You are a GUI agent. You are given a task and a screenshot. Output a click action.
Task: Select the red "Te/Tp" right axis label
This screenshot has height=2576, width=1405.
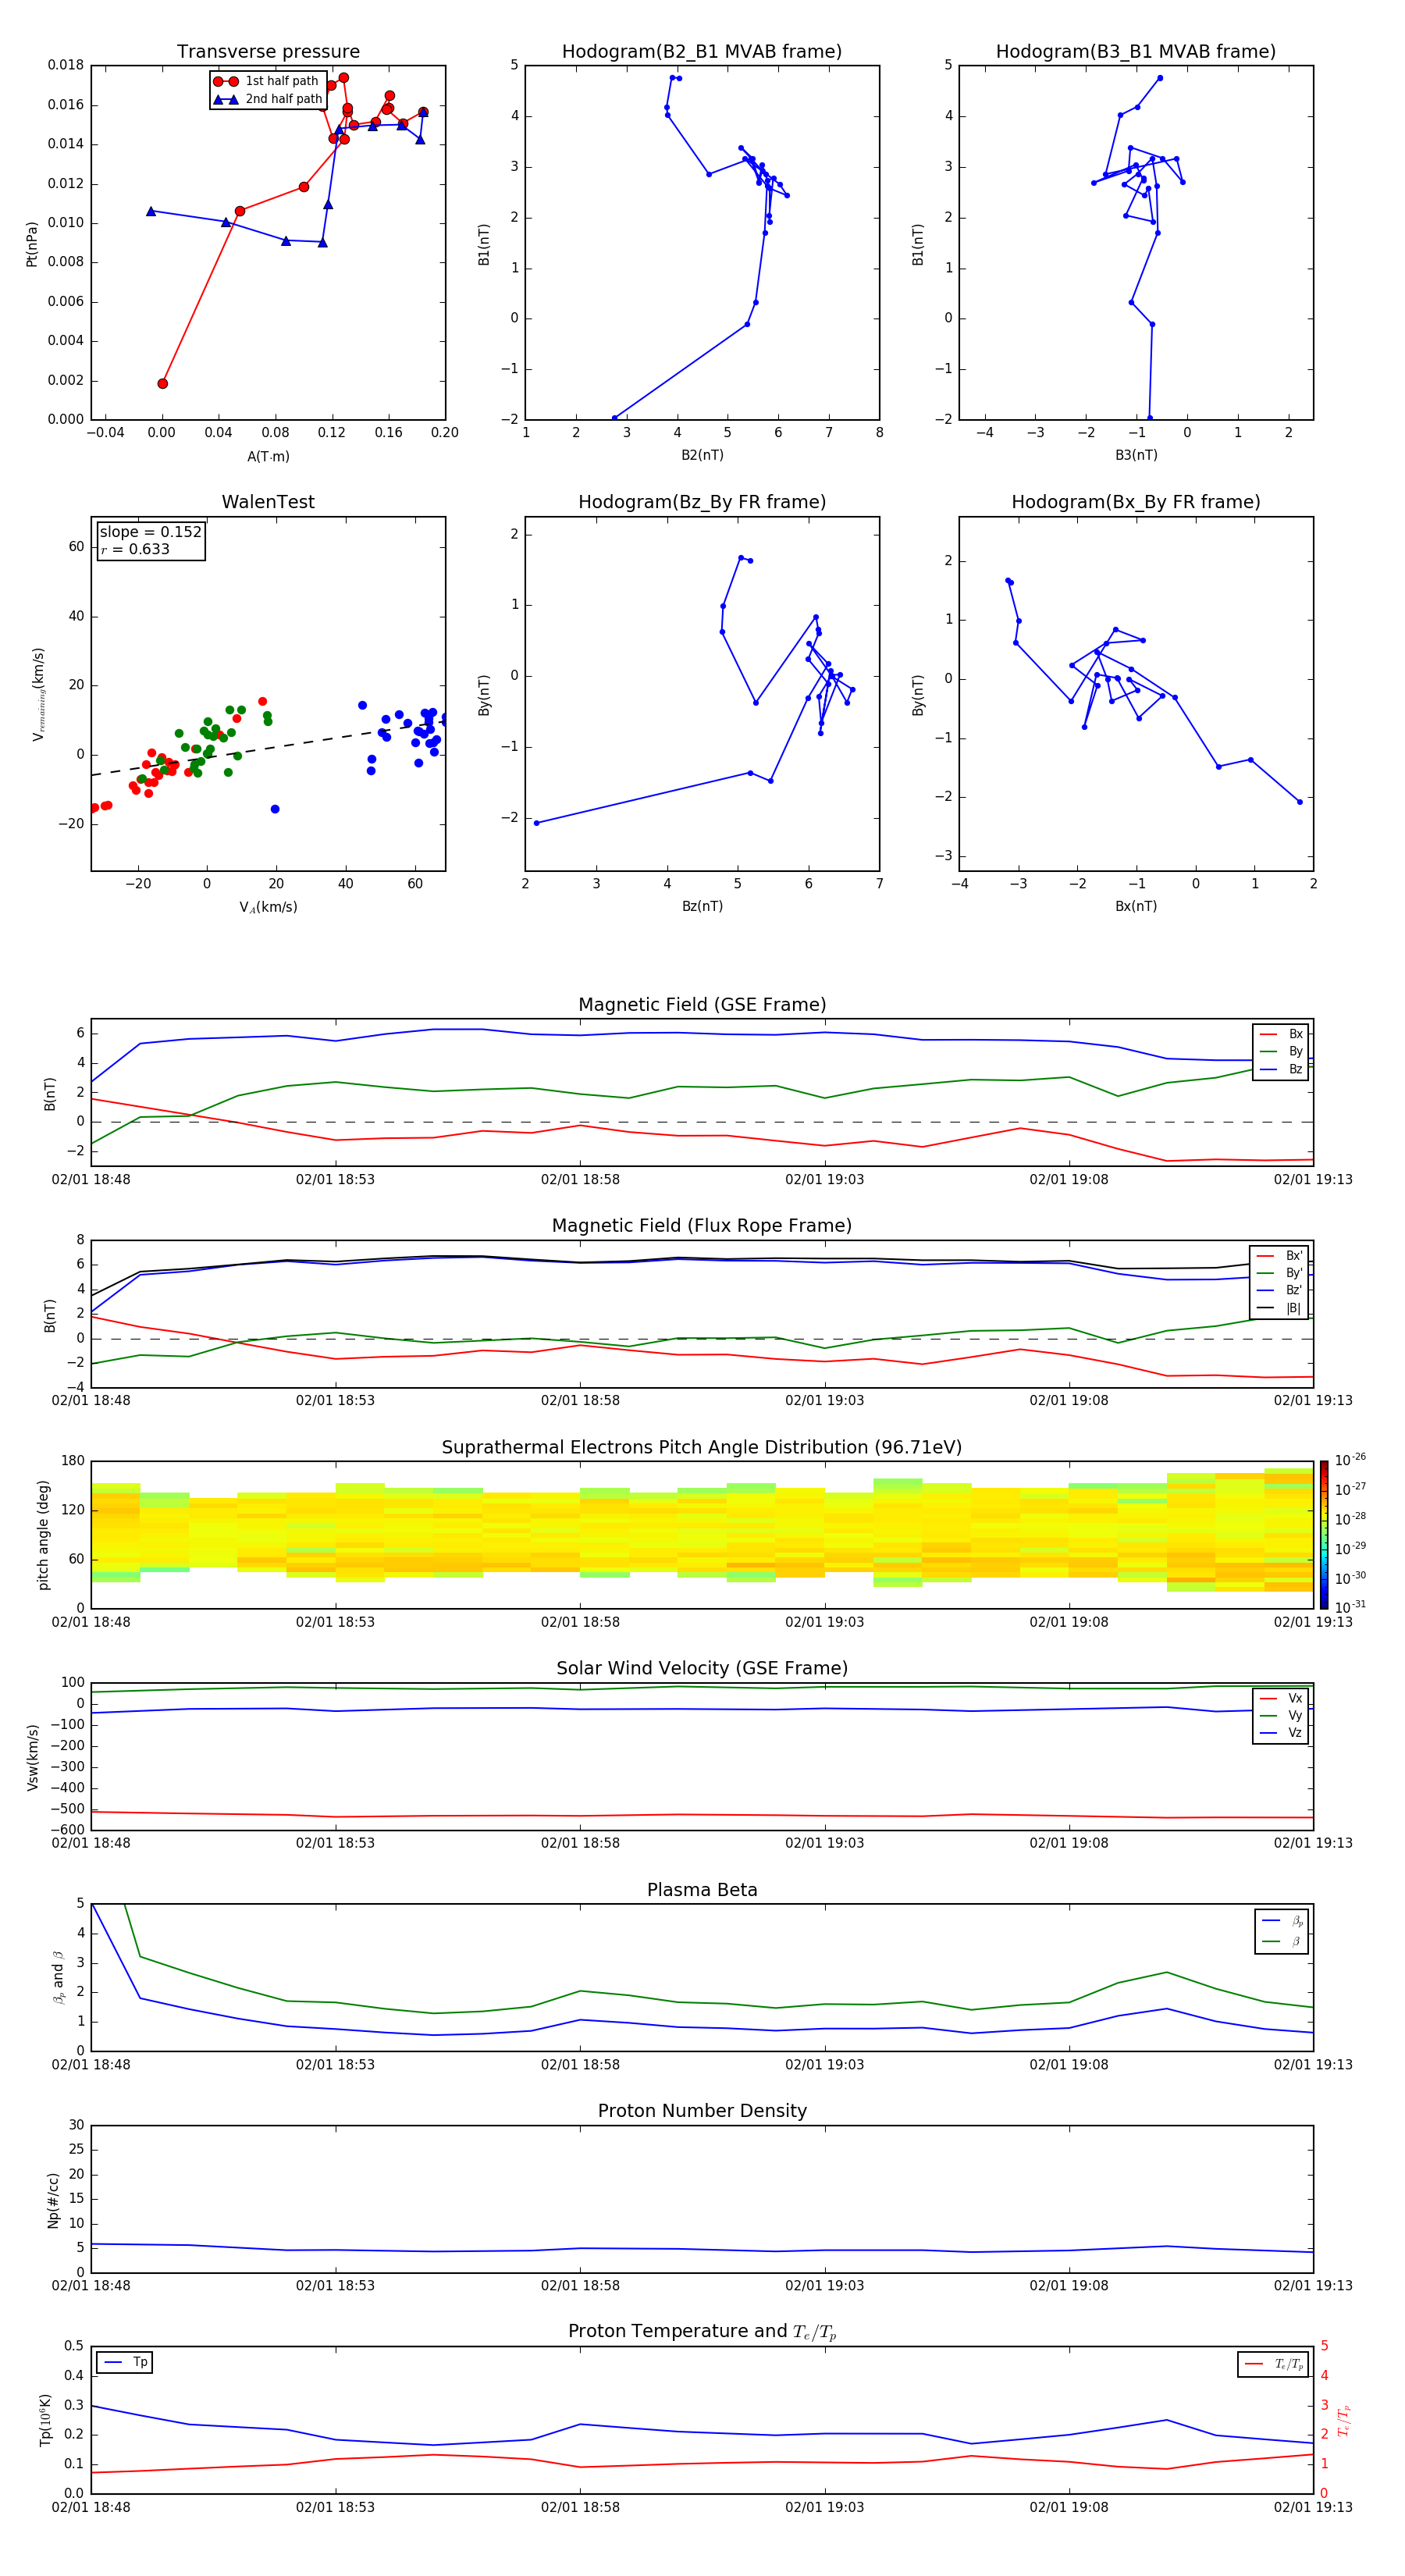[x=1343, y=2421]
